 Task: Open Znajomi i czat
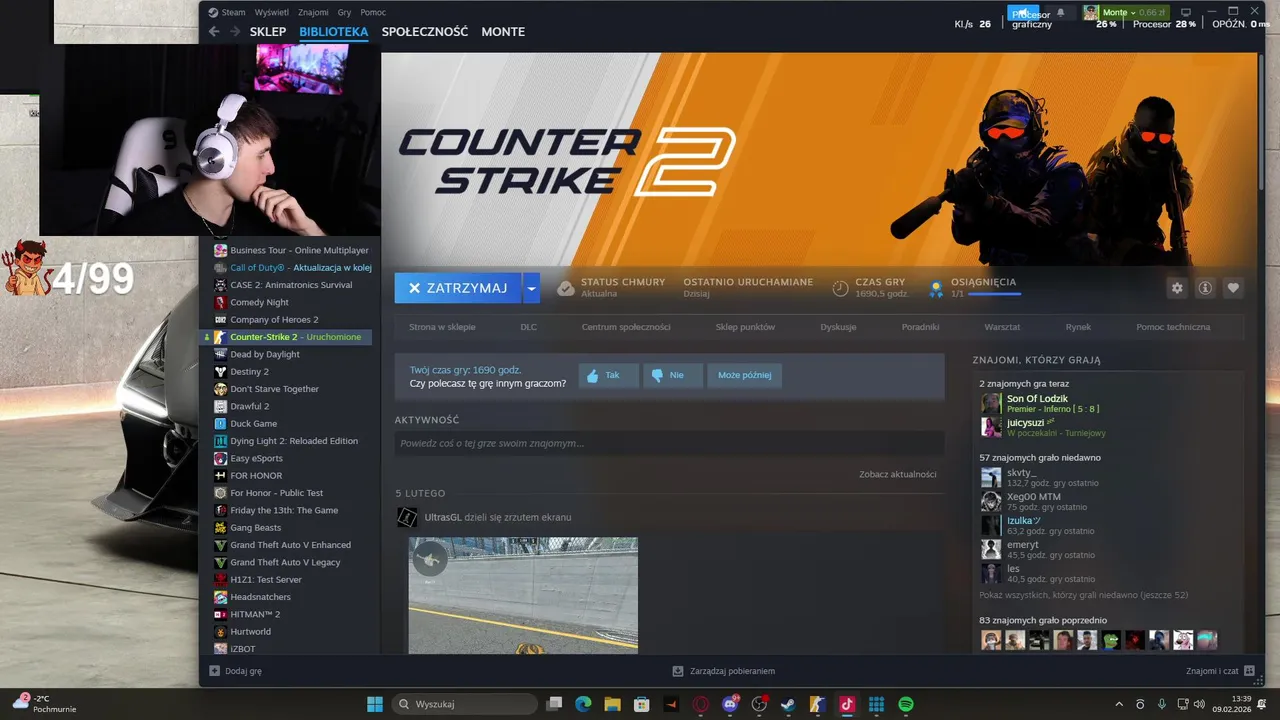[1219, 671]
